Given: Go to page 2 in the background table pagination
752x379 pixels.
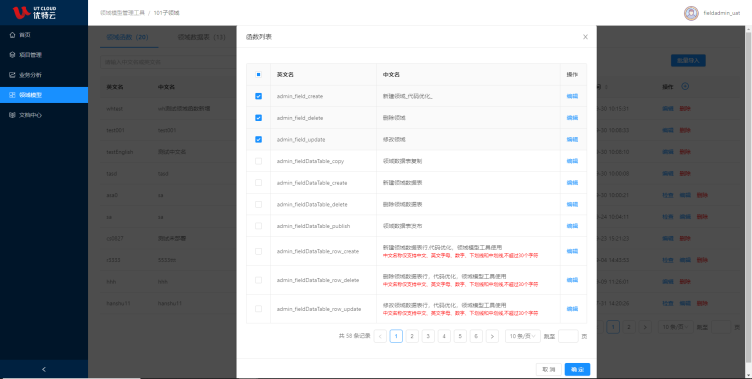Looking at the screenshot, I should pyautogui.click(x=629, y=327).
